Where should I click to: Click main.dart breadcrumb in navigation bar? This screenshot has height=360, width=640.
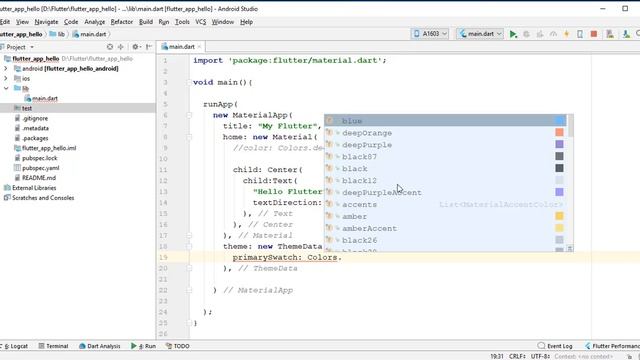click(x=89, y=34)
